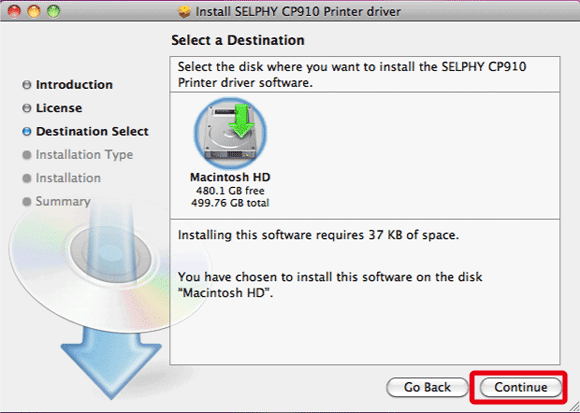
Task: Click the Installation Type step bullet
Action: click(x=27, y=155)
